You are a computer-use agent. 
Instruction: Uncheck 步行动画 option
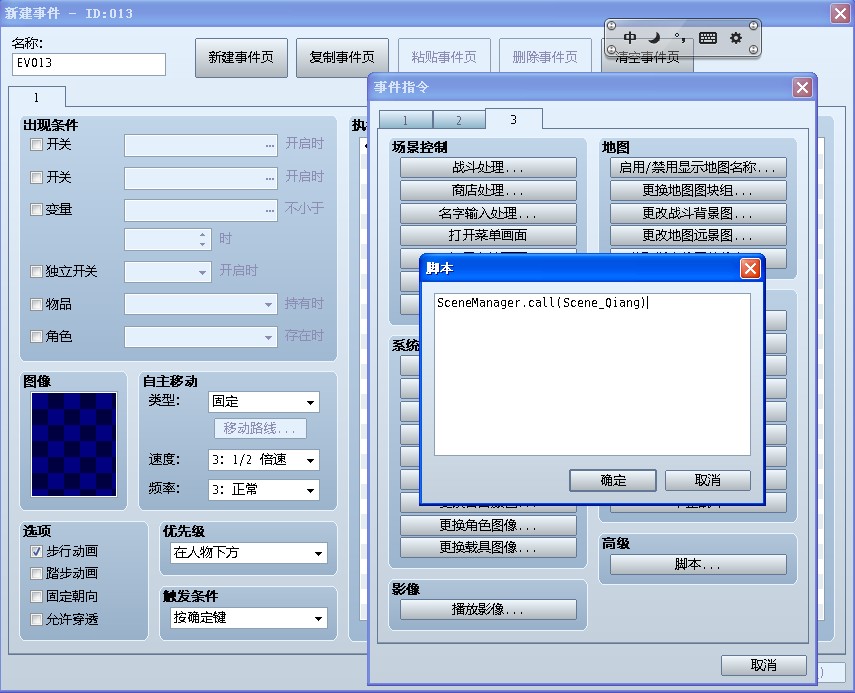[37, 552]
